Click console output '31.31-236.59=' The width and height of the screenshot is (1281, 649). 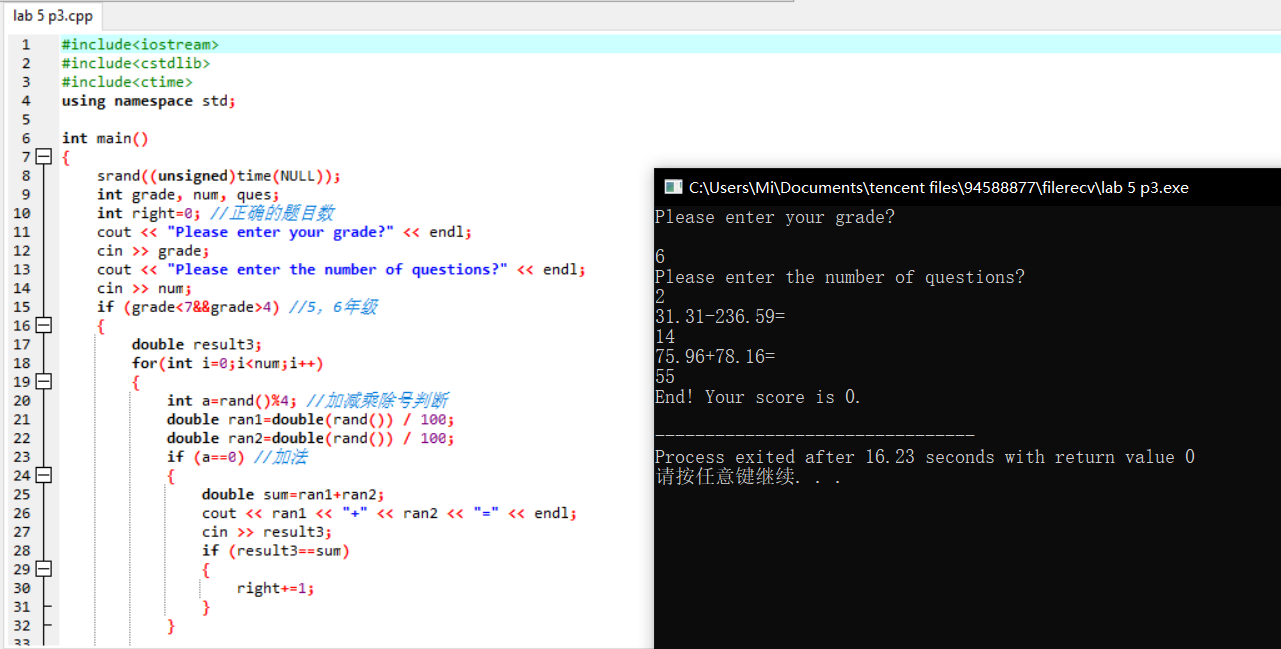click(720, 317)
